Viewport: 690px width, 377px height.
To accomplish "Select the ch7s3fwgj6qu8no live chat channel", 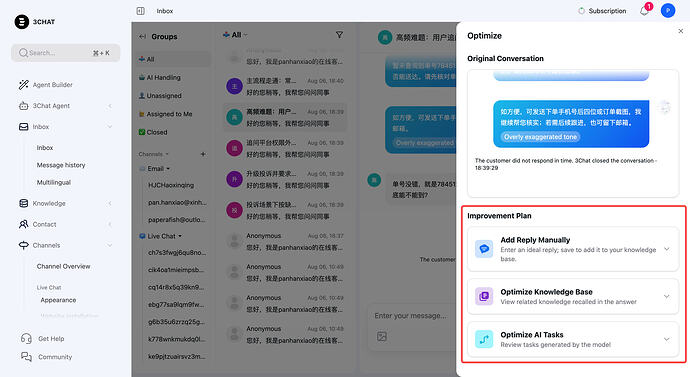I will [177, 253].
